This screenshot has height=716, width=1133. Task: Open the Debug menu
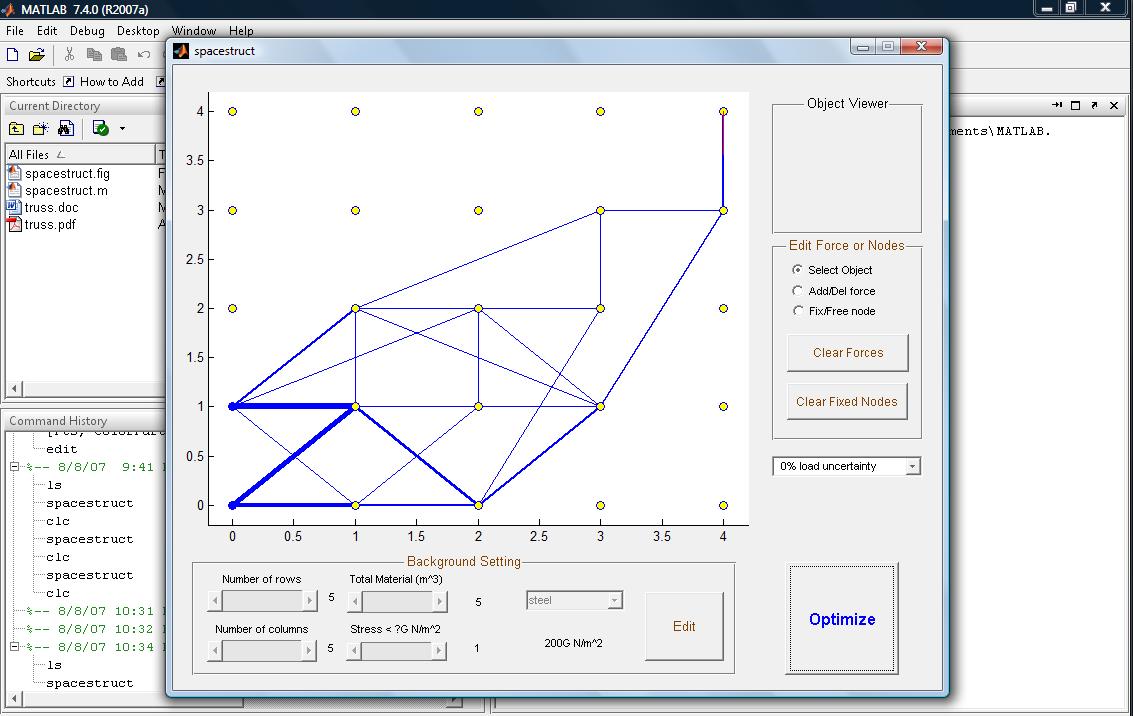(87, 31)
